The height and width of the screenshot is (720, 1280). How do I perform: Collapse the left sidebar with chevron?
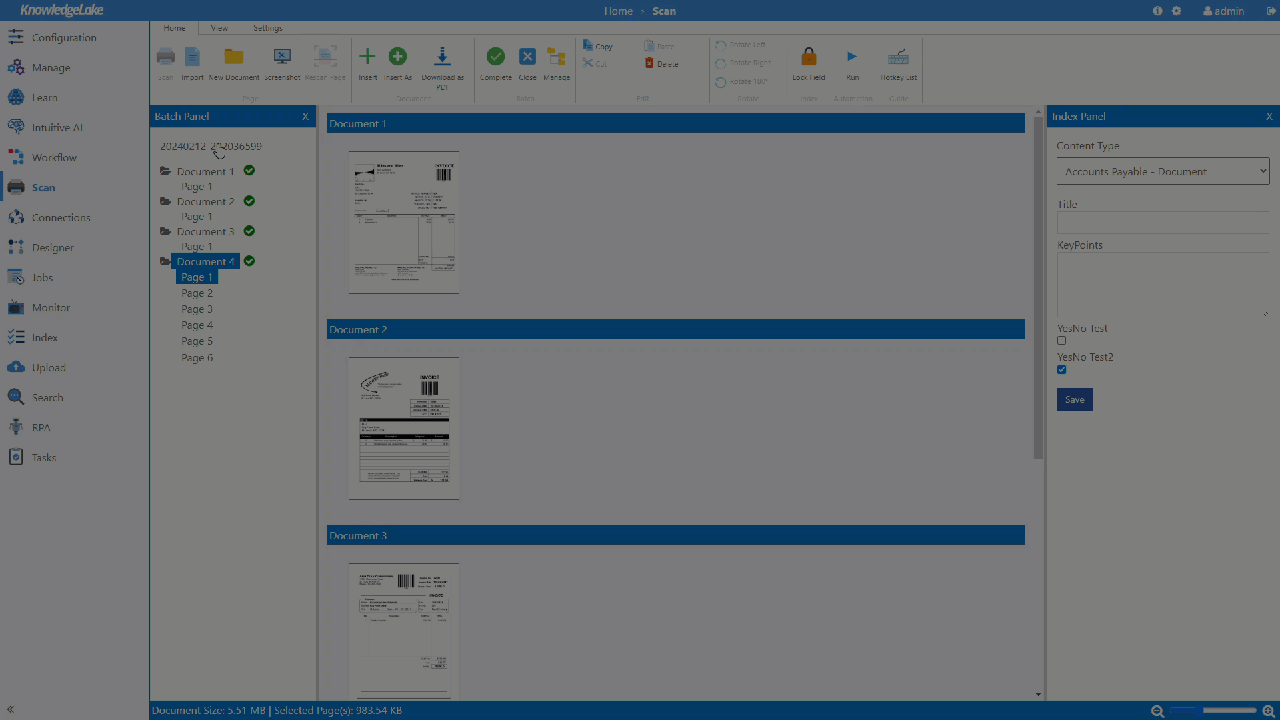(10, 710)
